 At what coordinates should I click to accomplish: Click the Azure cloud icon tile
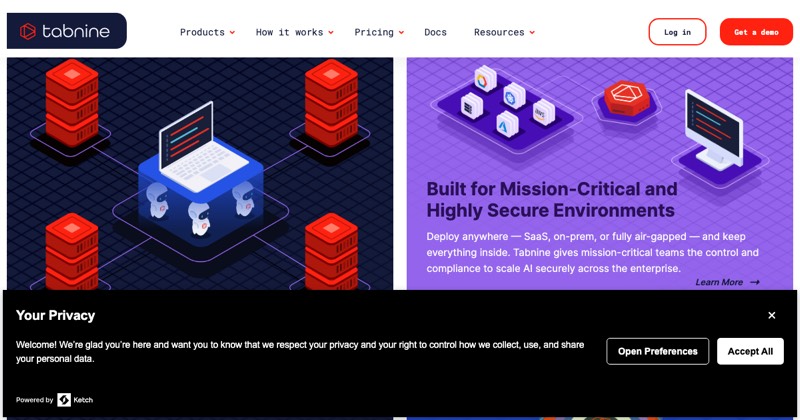tap(507, 124)
